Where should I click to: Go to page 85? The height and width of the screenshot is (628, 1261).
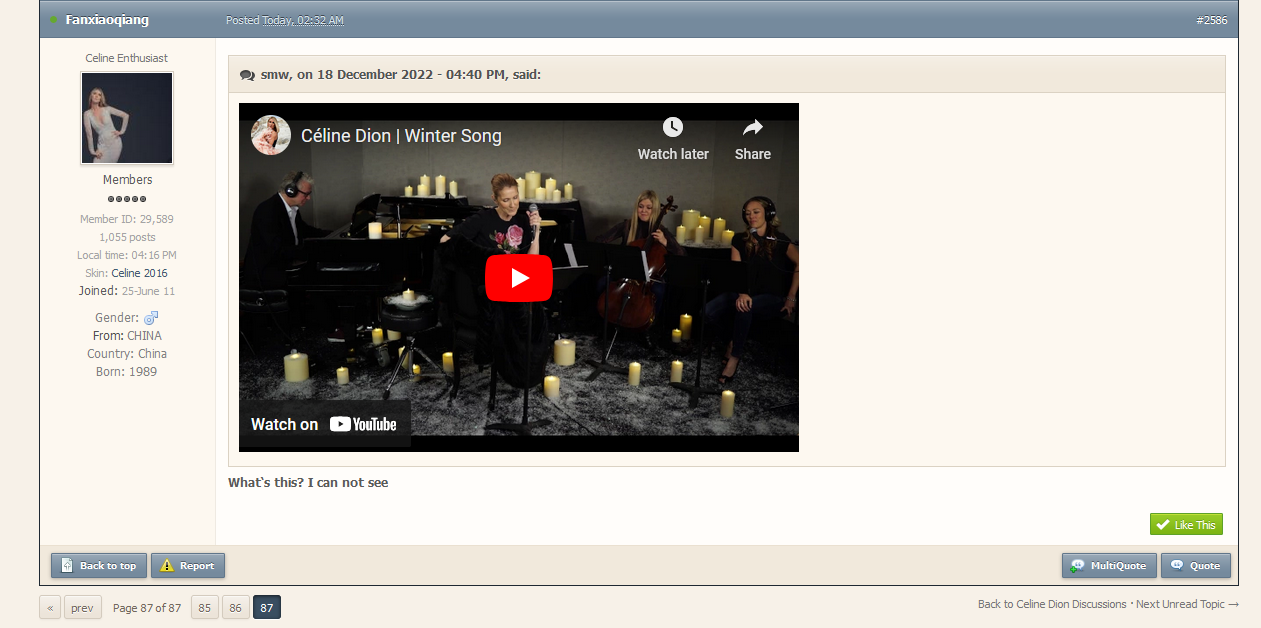click(x=204, y=608)
